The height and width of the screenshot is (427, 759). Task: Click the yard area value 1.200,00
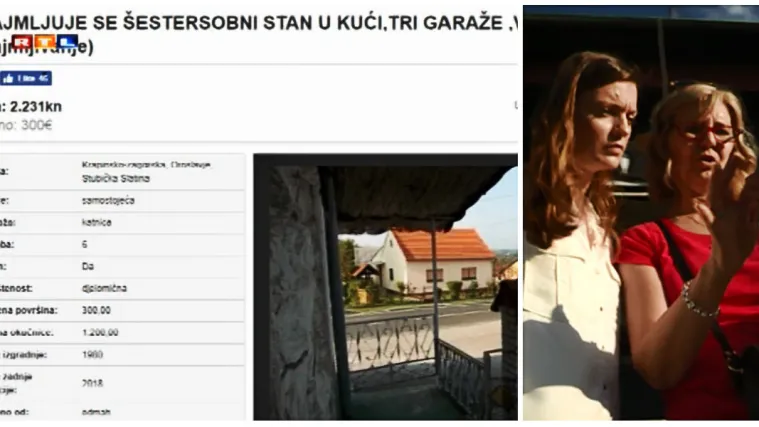pos(100,333)
